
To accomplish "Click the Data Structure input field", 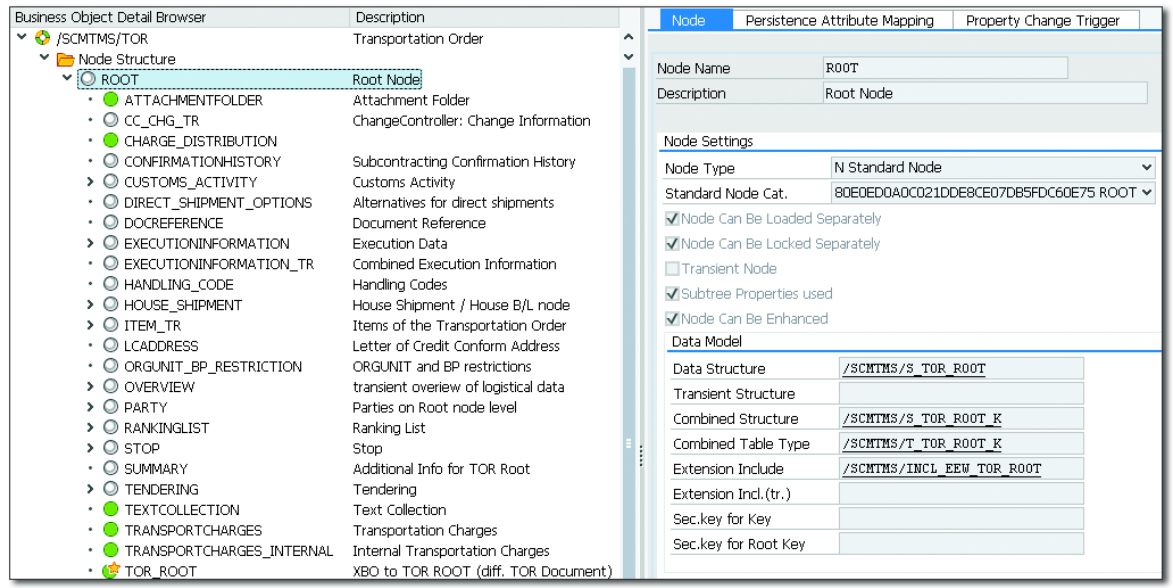I will (x=961, y=369).
